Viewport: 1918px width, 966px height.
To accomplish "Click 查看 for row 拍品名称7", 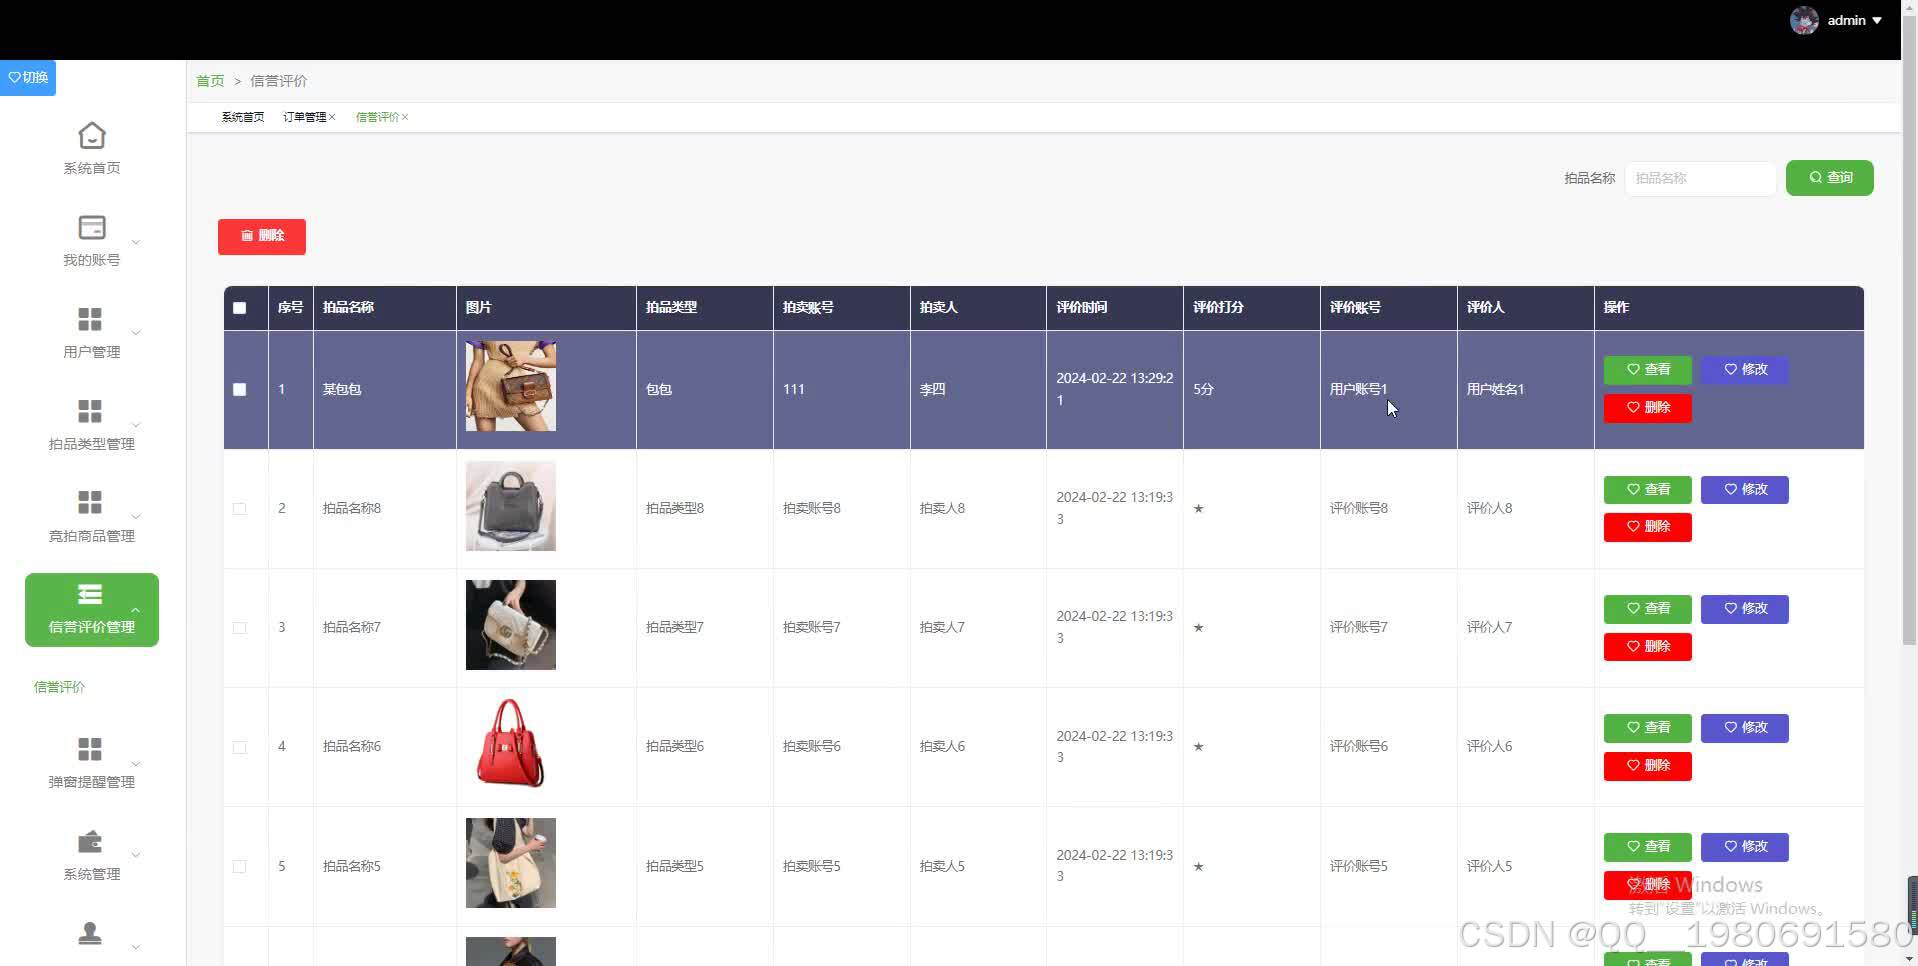I will [x=1647, y=609].
